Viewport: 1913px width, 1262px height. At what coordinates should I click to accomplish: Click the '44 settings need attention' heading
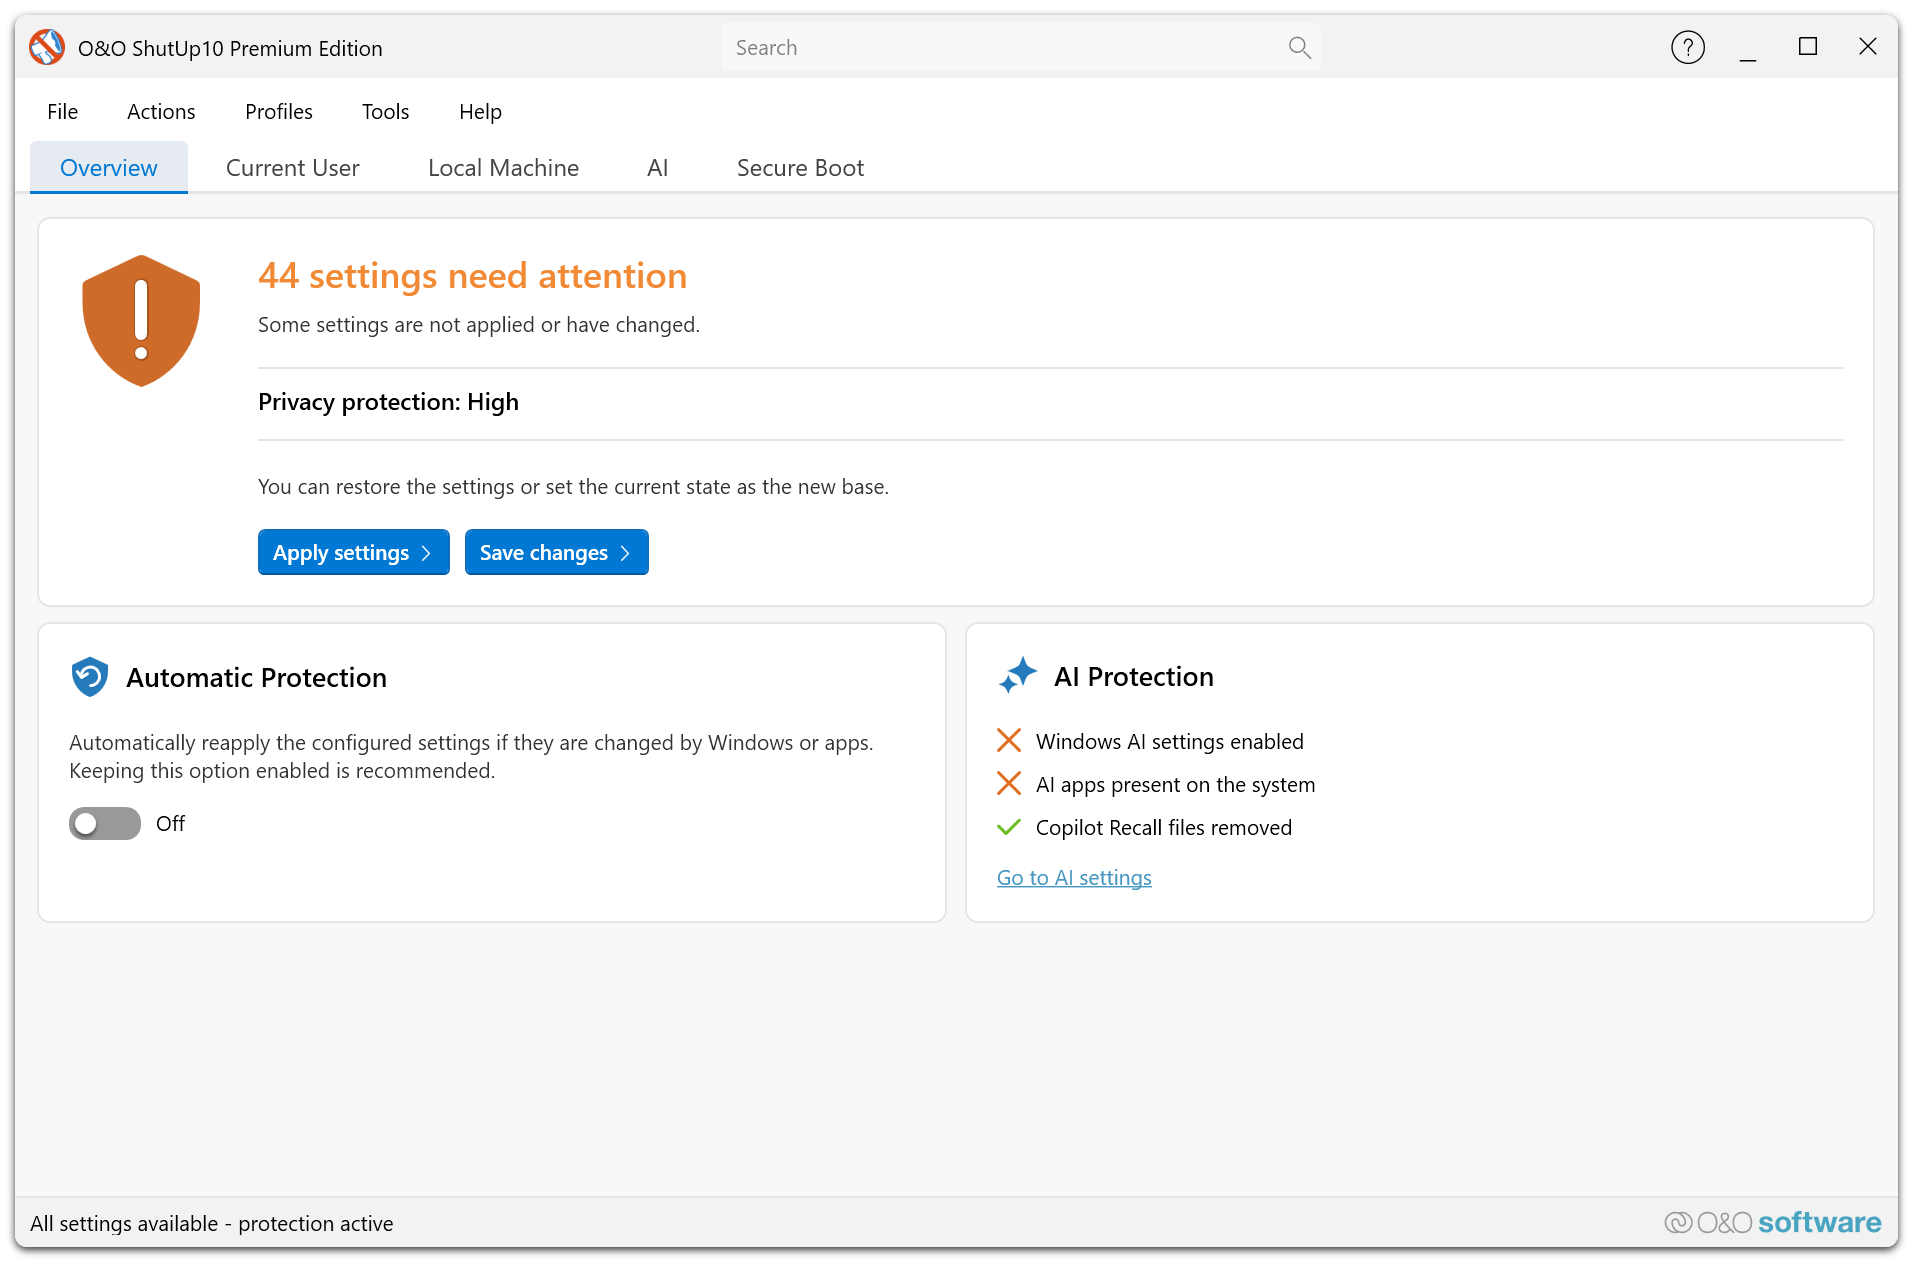click(x=472, y=276)
